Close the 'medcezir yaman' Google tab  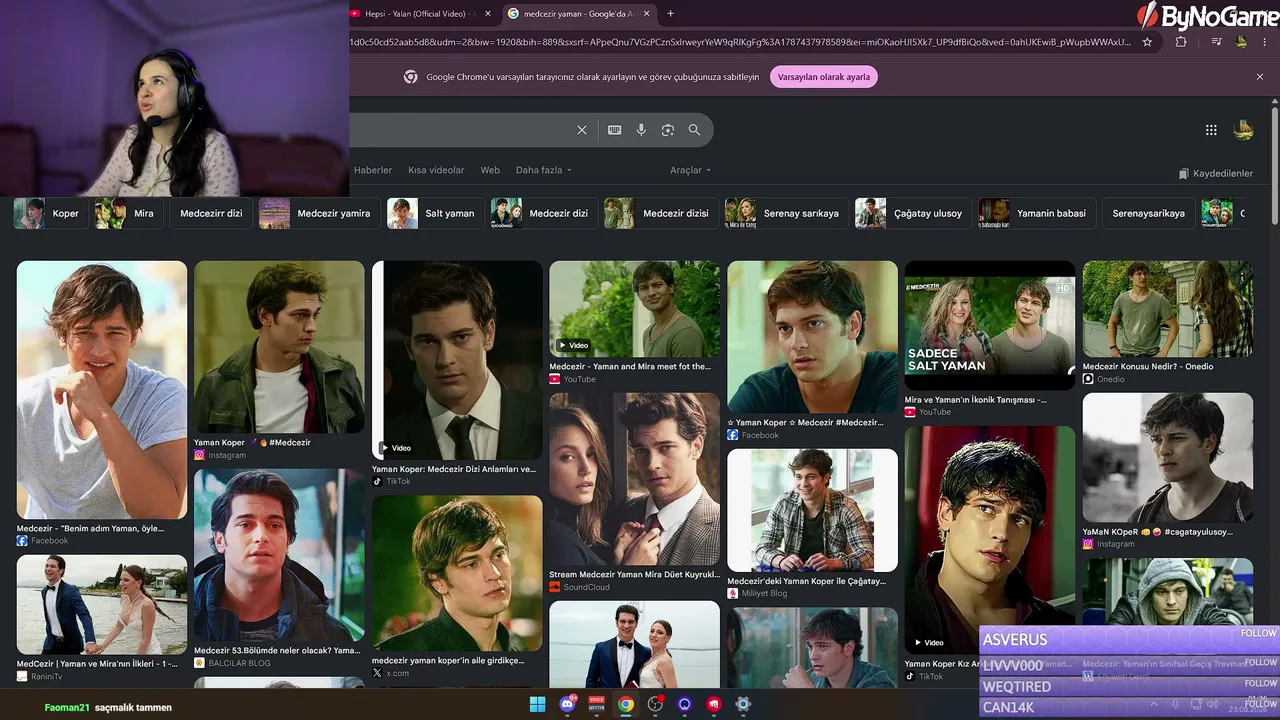[x=647, y=14]
